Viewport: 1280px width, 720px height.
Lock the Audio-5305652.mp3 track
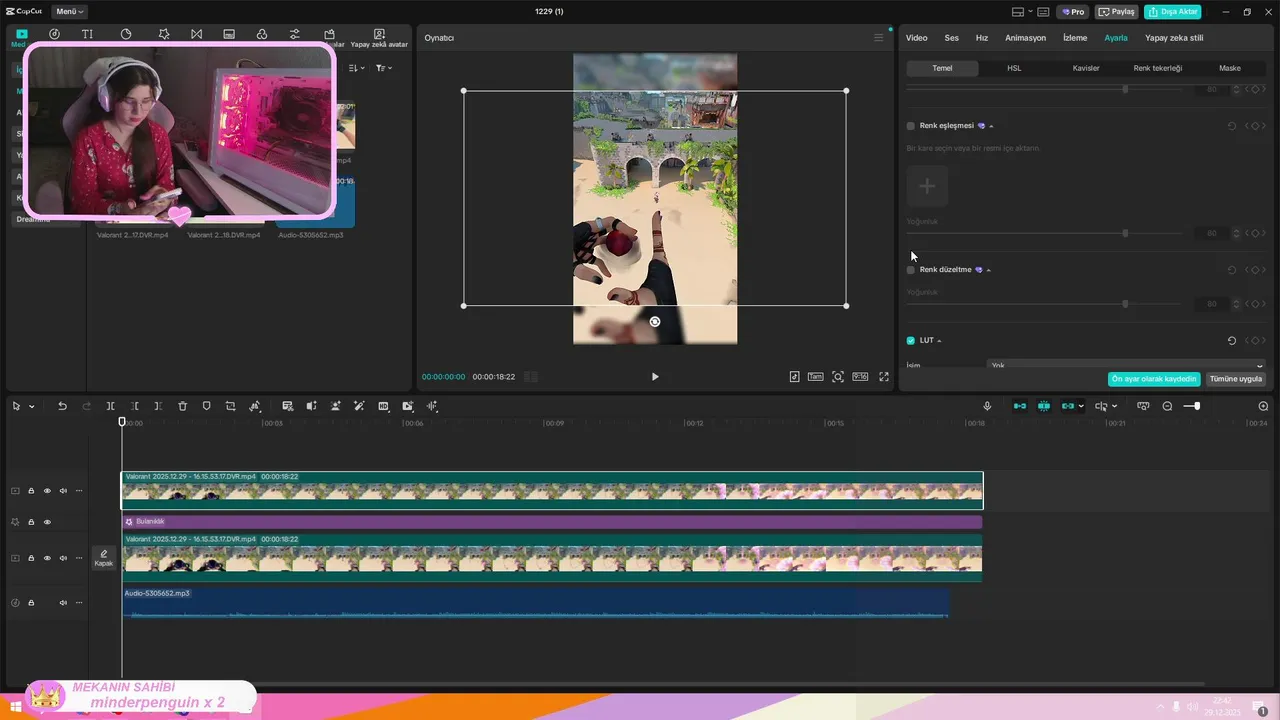[x=31, y=603]
